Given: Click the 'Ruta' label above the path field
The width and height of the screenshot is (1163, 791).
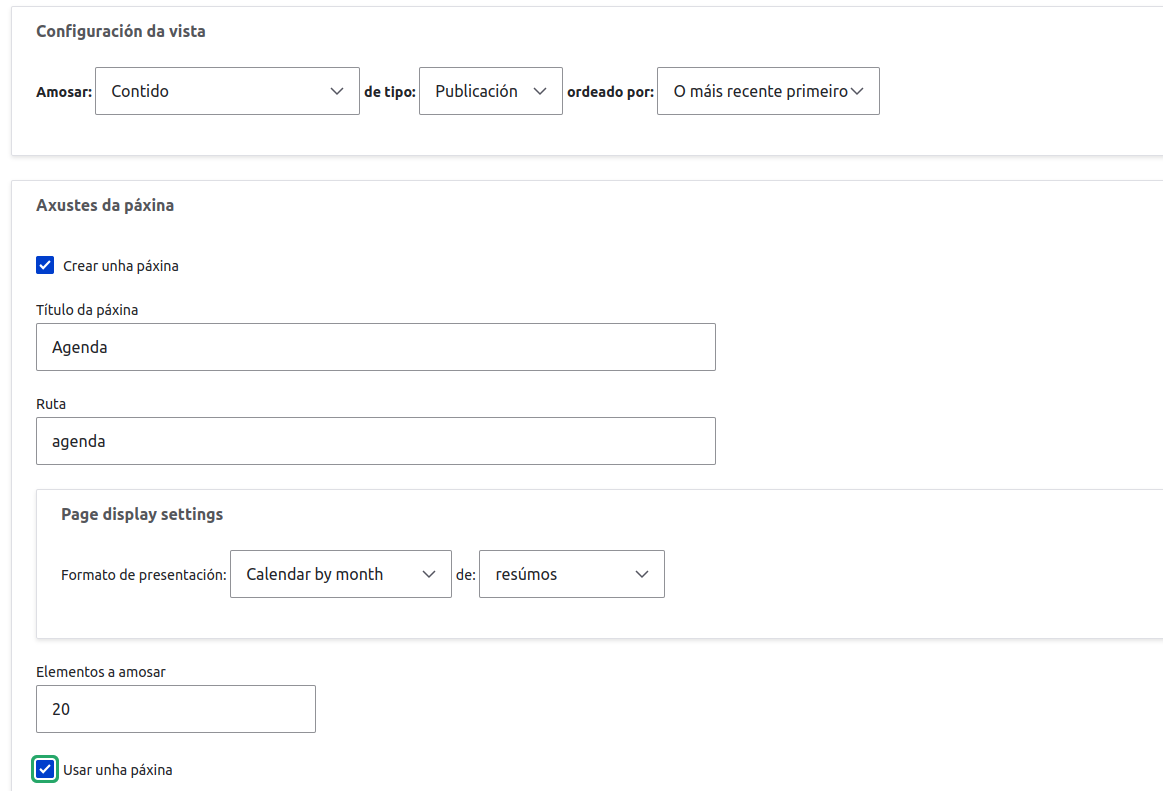Looking at the screenshot, I should point(51,404).
